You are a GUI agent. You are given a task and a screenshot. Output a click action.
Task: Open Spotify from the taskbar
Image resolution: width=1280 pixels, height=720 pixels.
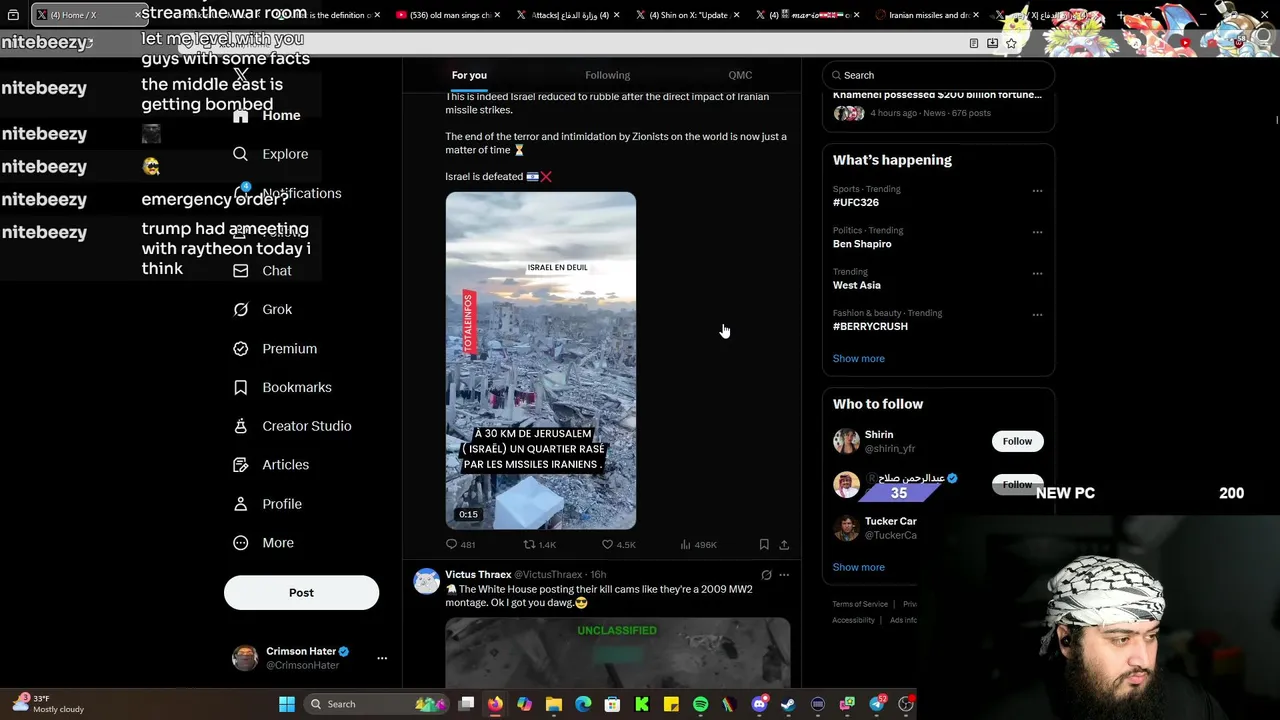tap(700, 704)
